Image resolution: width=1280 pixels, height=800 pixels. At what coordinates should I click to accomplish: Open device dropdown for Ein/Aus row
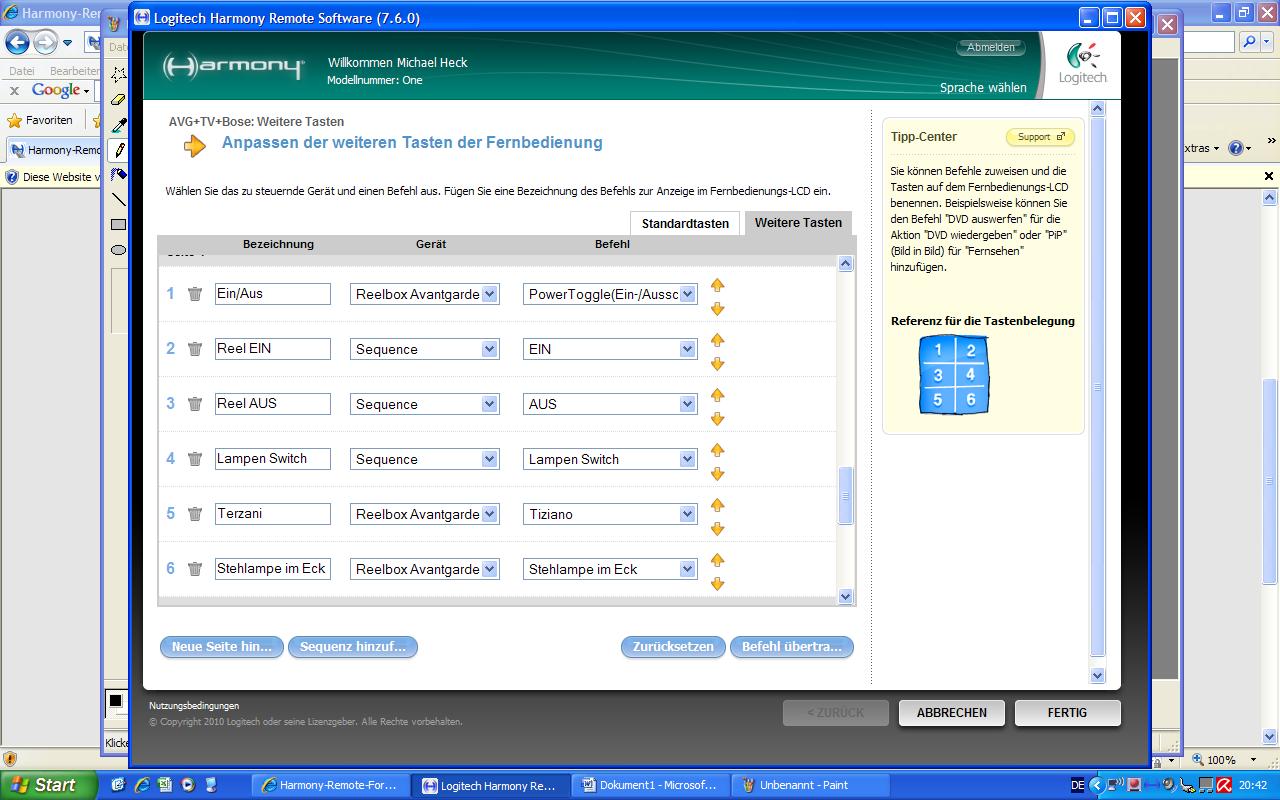(x=489, y=294)
